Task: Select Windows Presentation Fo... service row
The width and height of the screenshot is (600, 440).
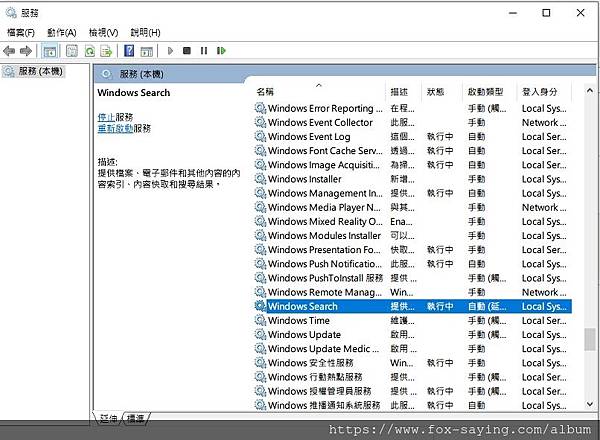Action: point(412,250)
